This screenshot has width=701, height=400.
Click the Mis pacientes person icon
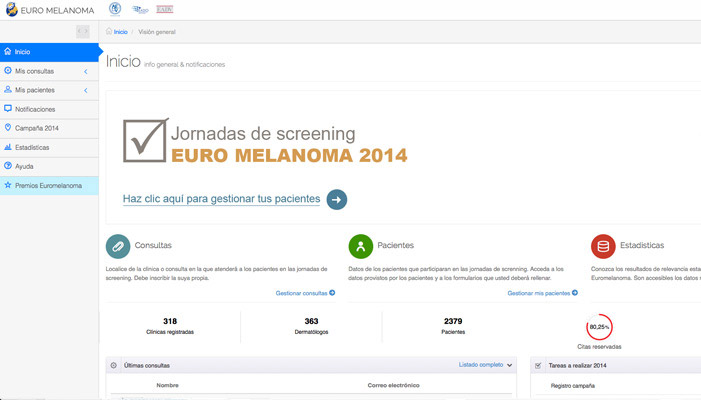click(8, 89)
